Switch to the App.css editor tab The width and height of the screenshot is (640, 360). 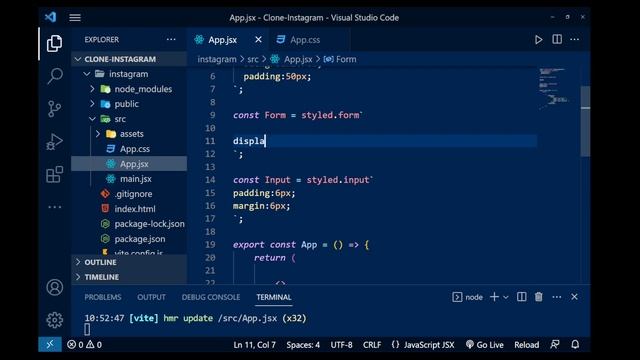coord(305,40)
